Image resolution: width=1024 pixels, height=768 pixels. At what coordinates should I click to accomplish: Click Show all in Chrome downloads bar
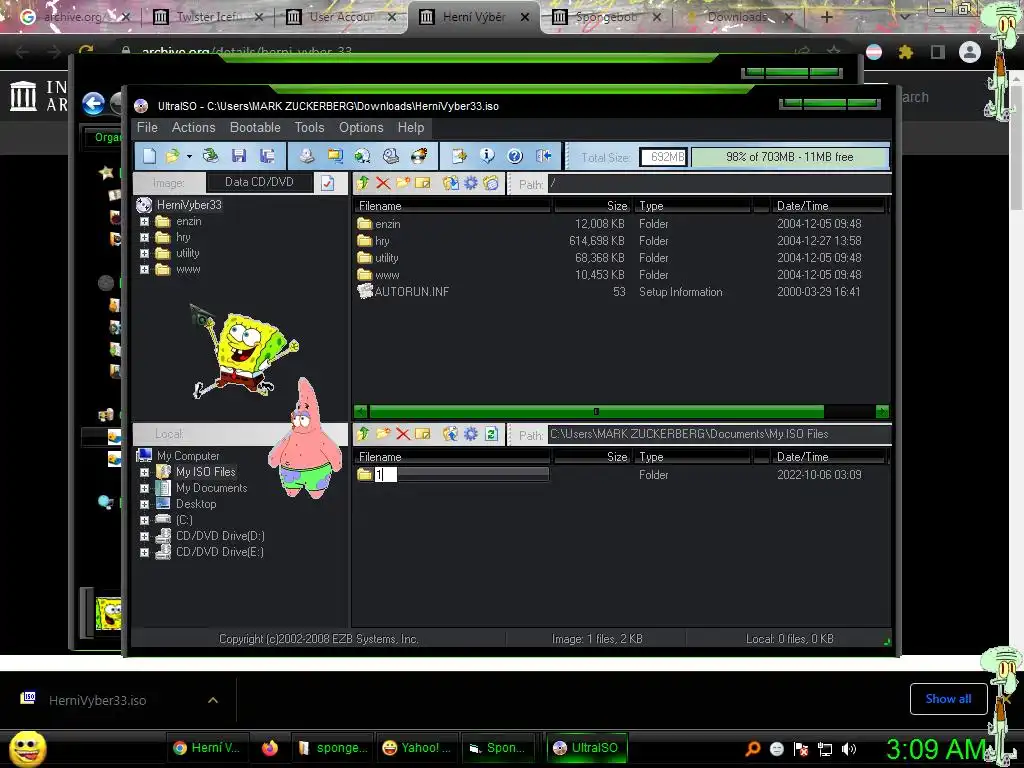[x=948, y=699]
